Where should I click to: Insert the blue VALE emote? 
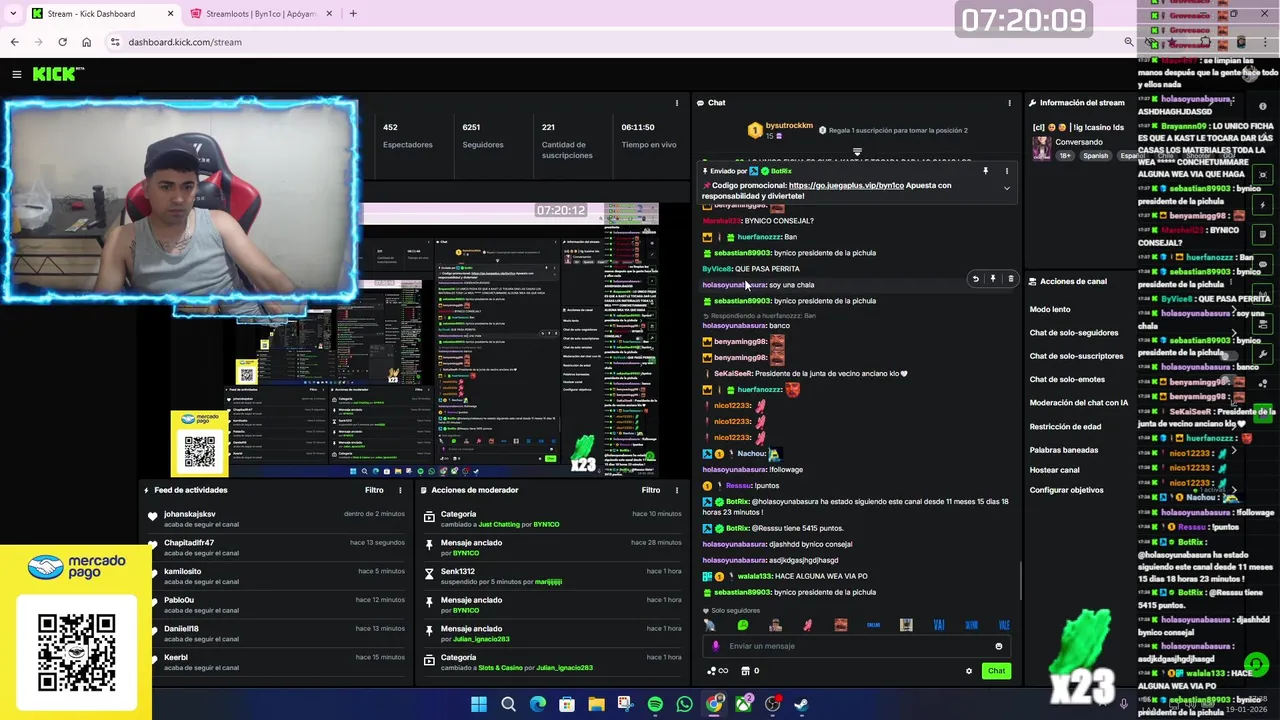1004,625
